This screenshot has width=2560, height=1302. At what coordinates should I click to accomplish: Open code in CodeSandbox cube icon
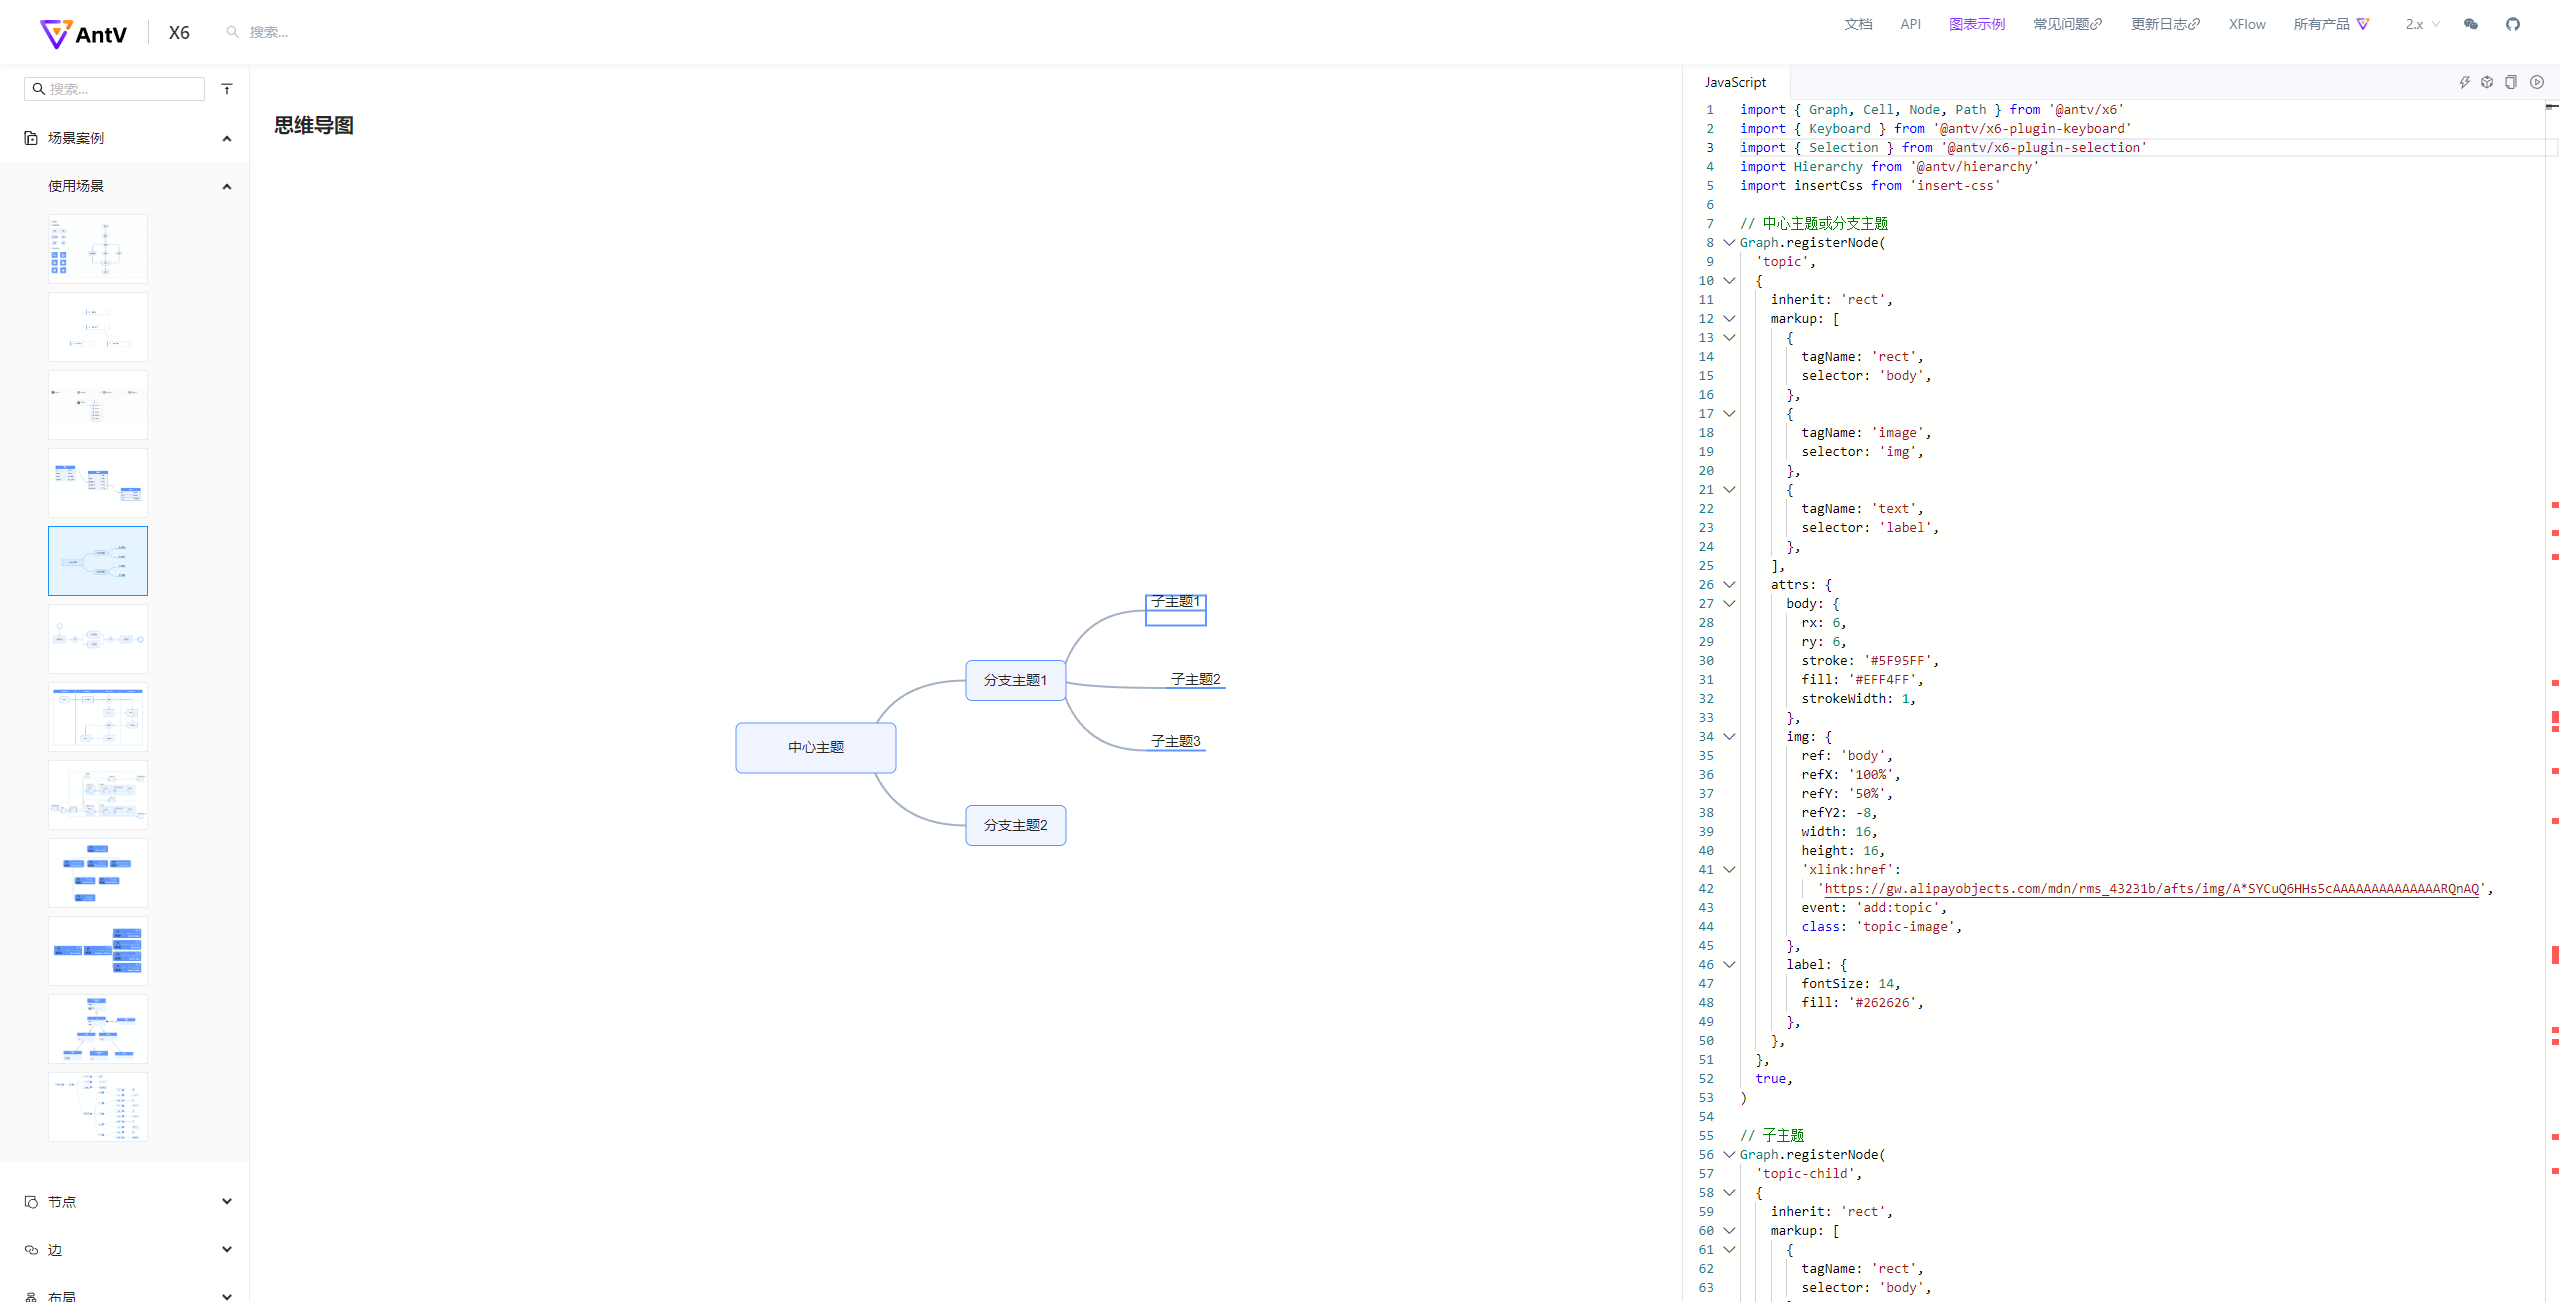[x=2487, y=82]
